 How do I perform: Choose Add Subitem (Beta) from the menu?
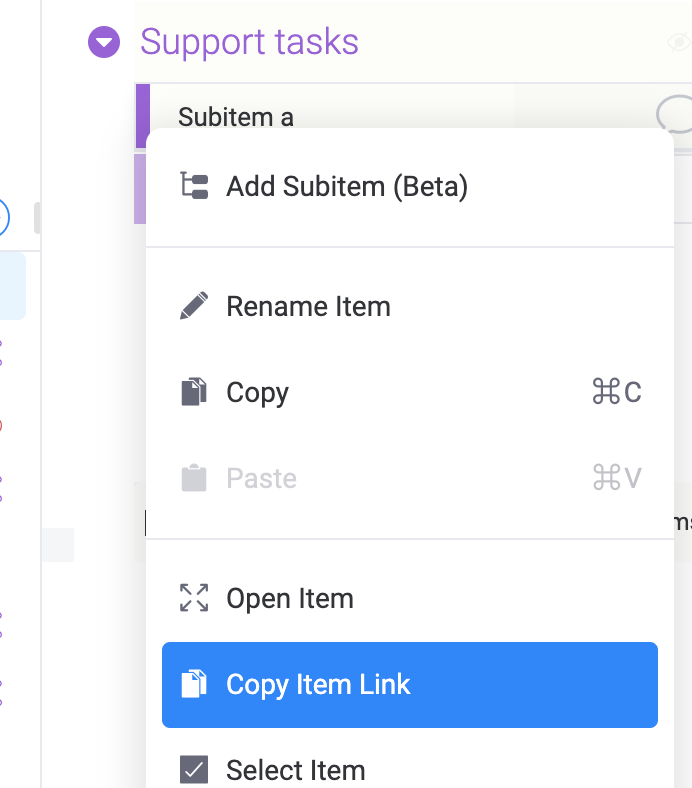tap(347, 186)
